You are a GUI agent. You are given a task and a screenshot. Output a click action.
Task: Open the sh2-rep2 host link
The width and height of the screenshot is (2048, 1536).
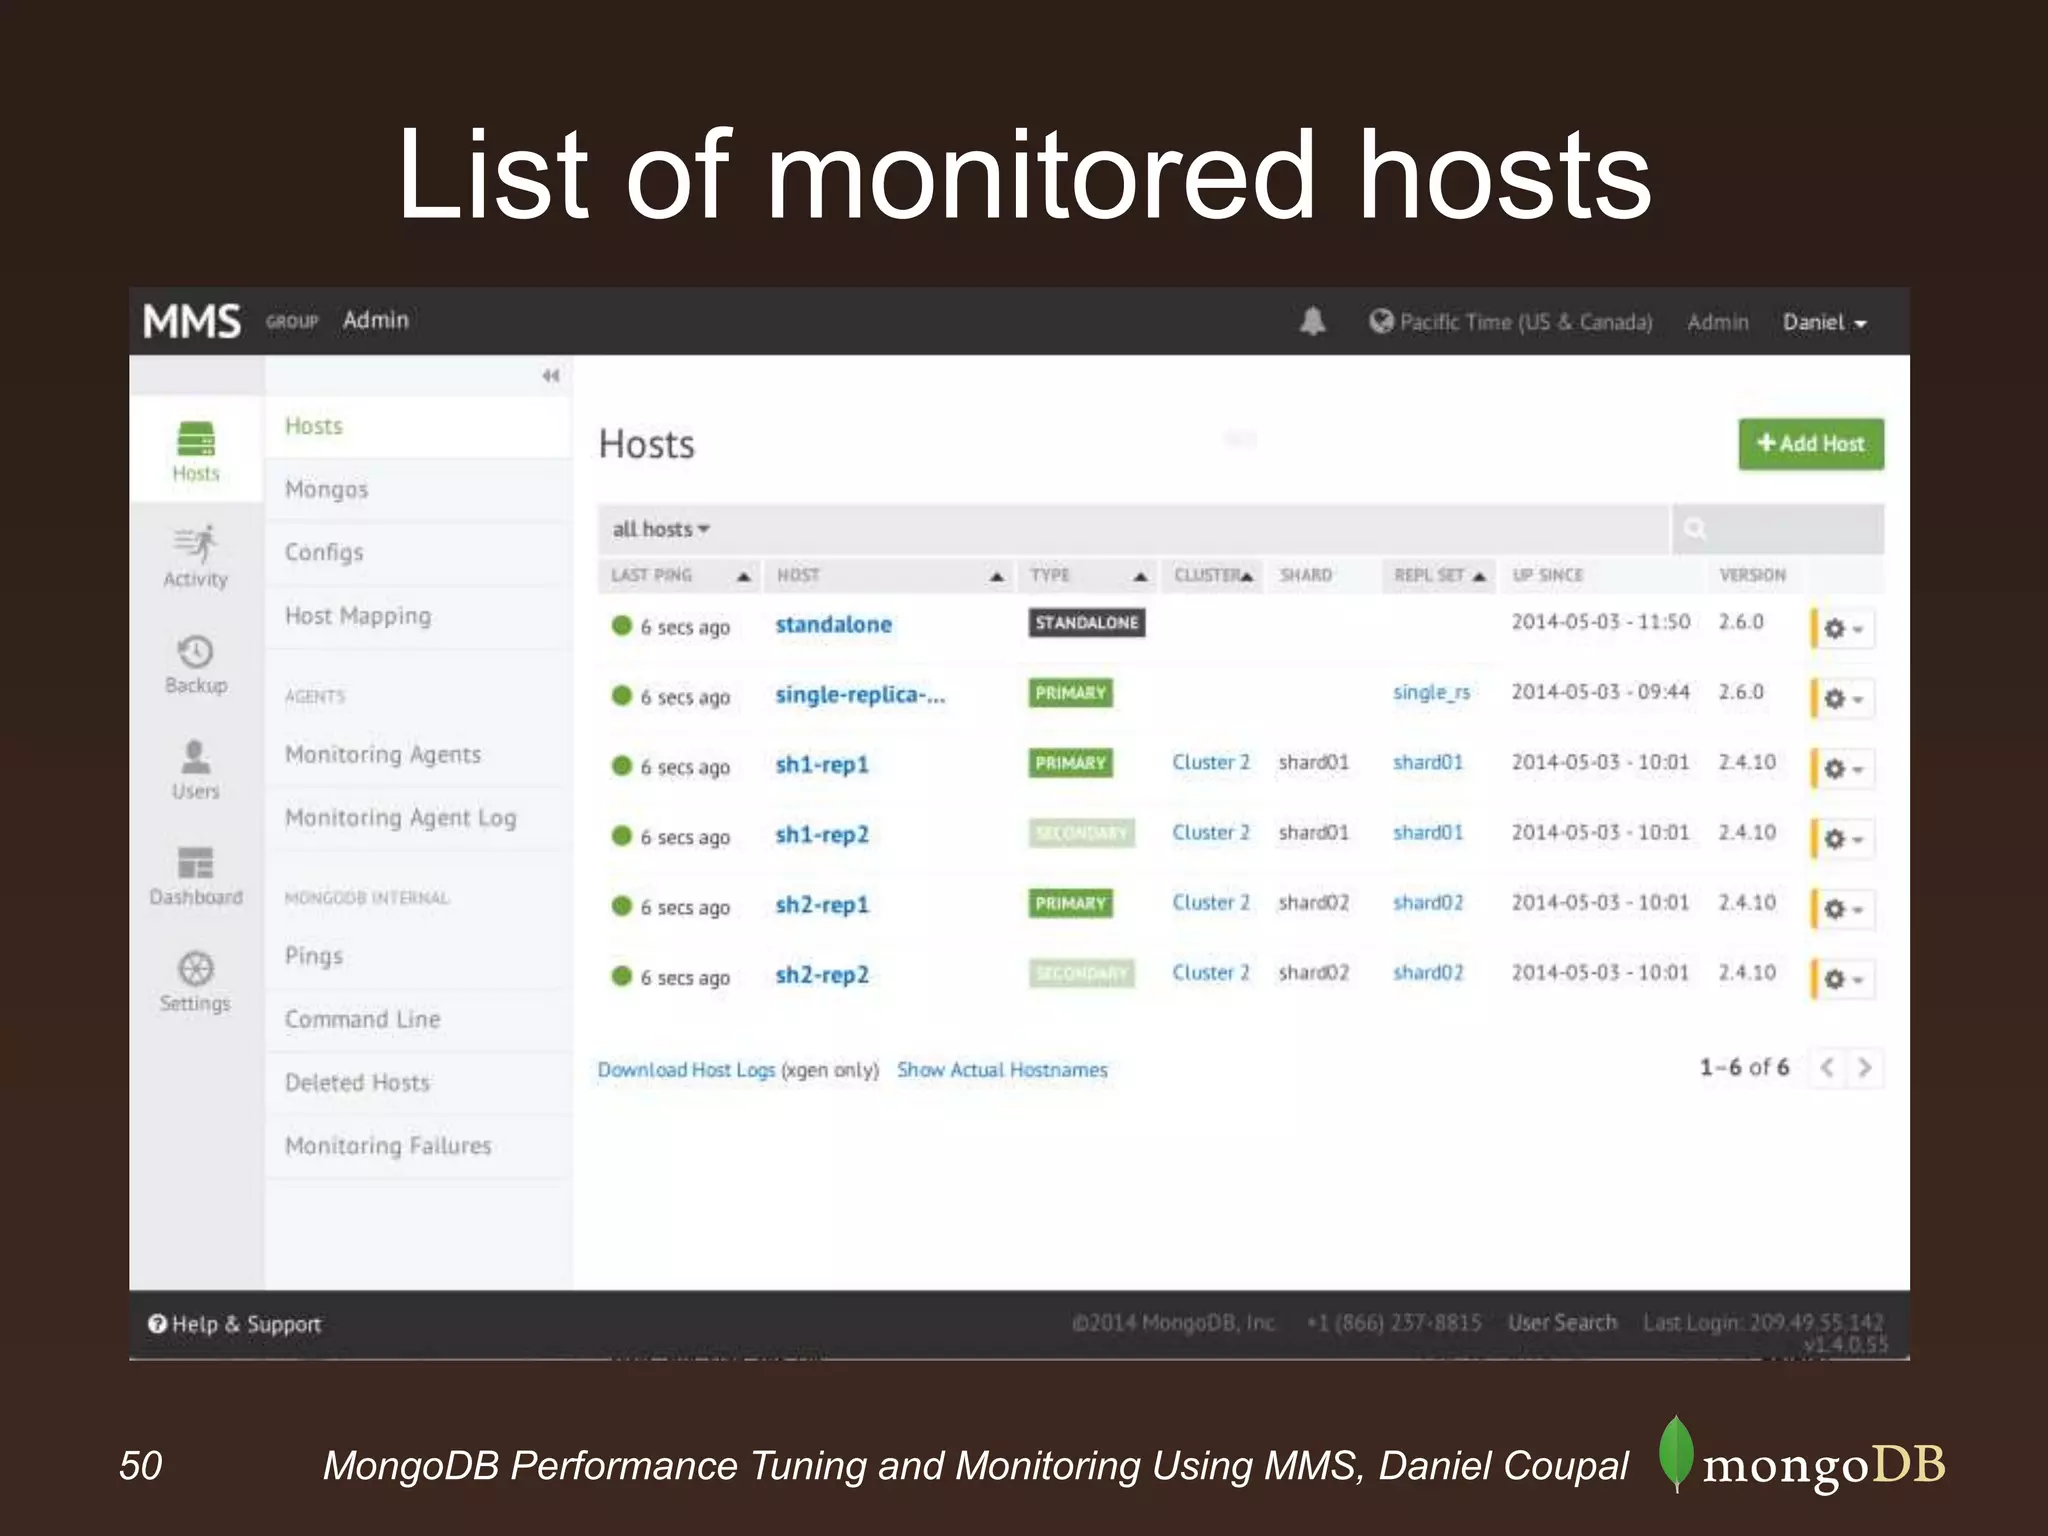tap(822, 975)
